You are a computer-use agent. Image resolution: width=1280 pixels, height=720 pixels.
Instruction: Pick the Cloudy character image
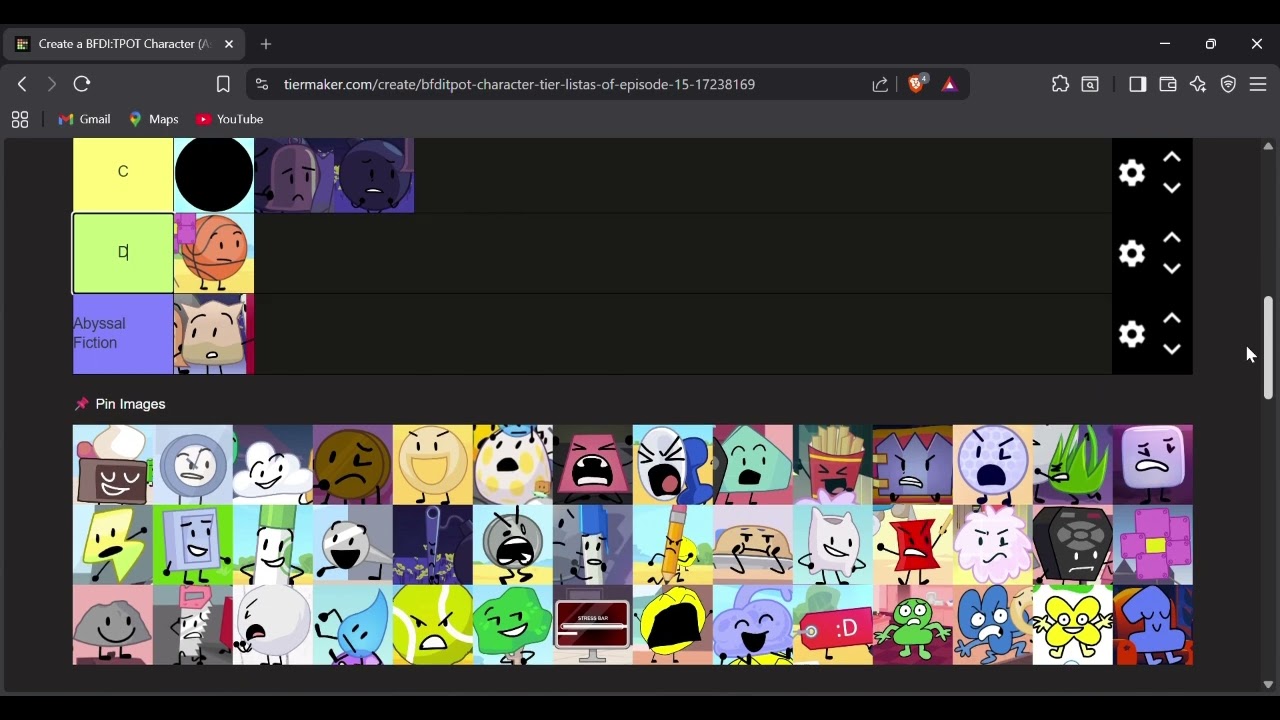(273, 465)
